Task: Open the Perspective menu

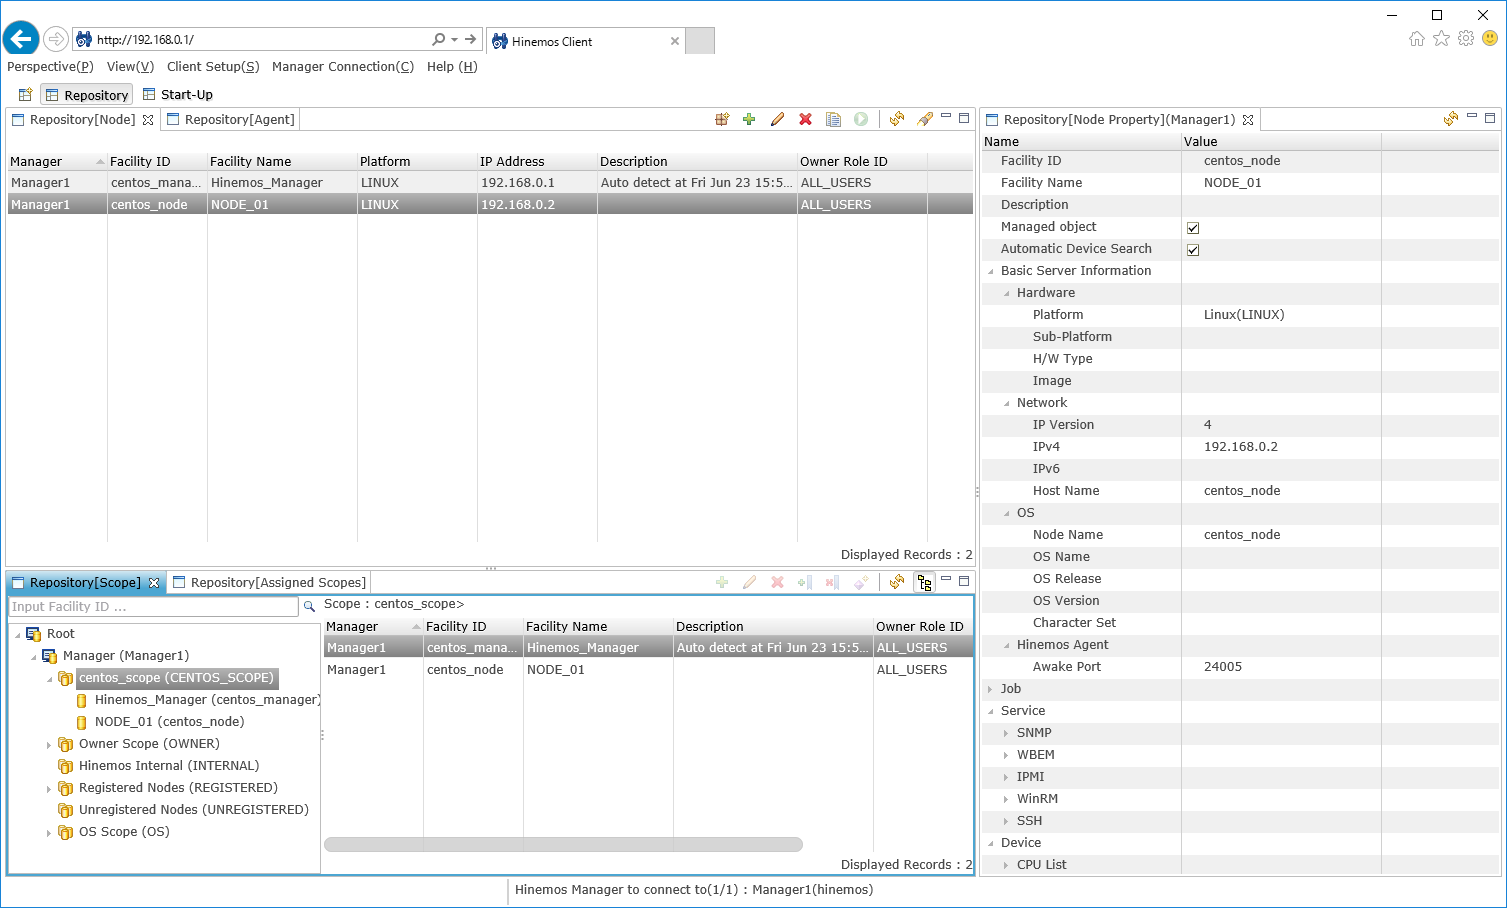Action: tap(50, 67)
